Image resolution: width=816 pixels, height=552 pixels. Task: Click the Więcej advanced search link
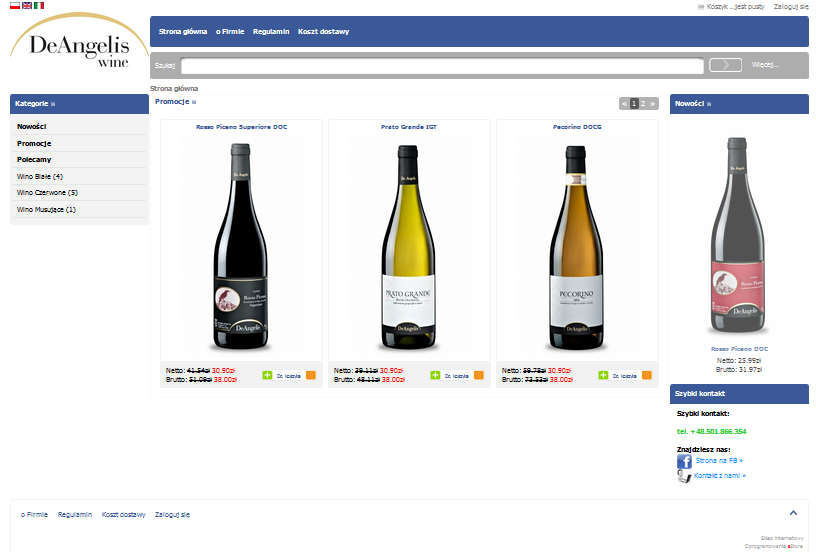[x=765, y=65]
